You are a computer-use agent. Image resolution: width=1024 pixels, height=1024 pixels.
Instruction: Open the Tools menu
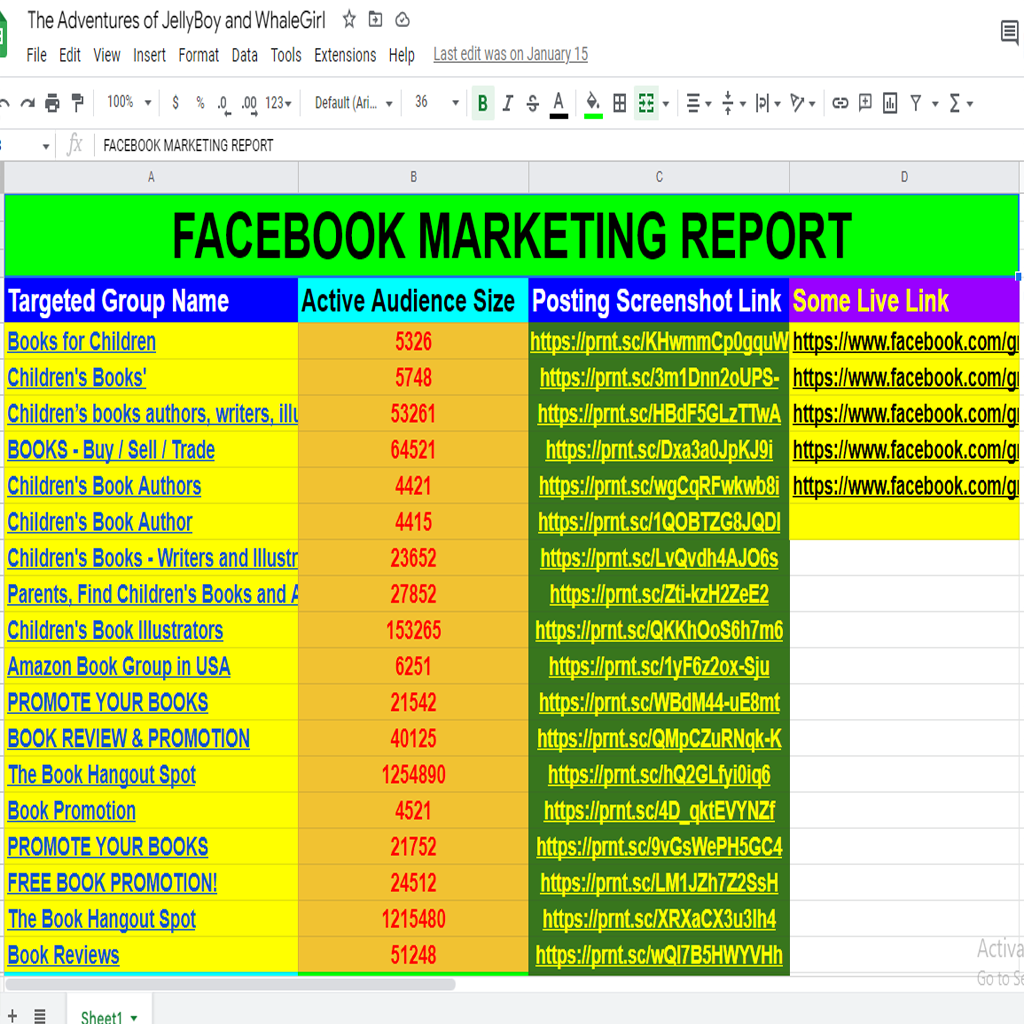tap(286, 56)
